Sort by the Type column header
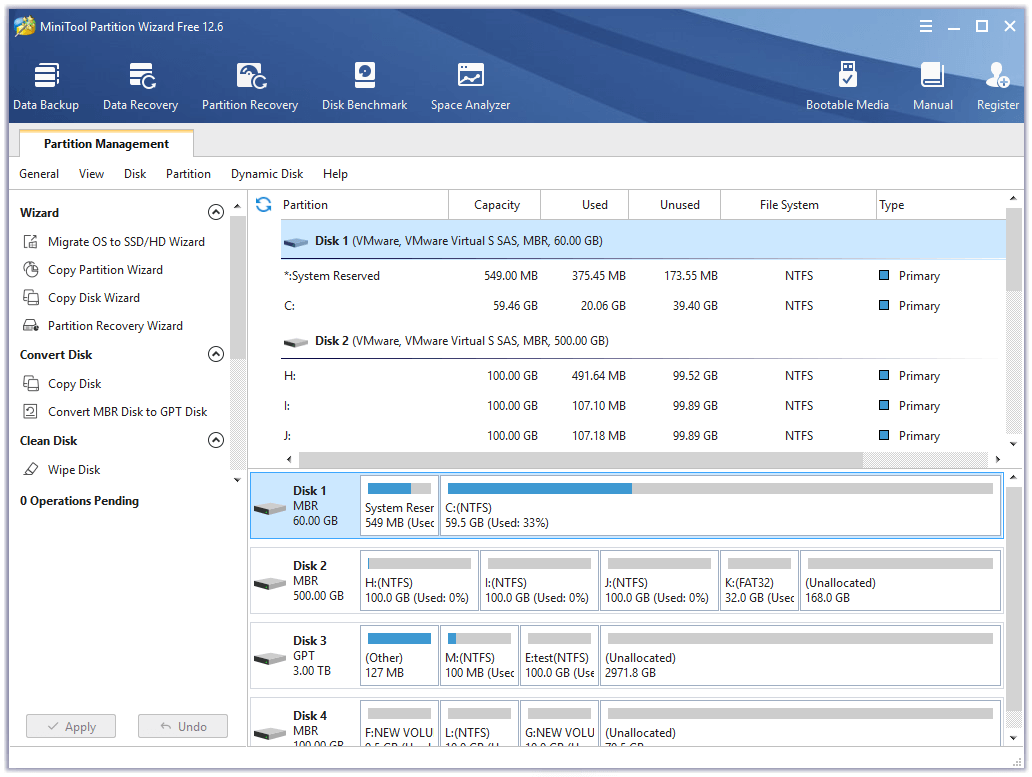Viewport: 1032px width, 777px height. [941, 205]
